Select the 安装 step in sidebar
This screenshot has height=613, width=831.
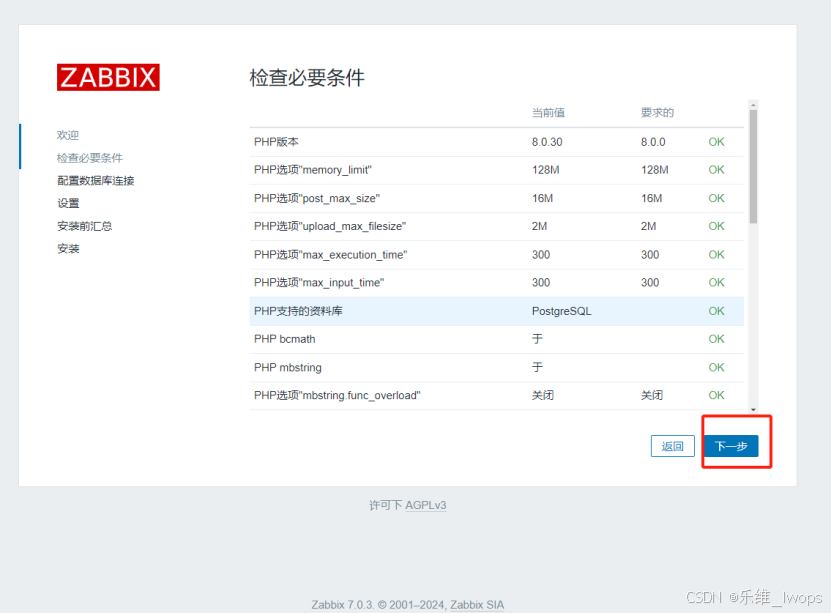[x=68, y=248]
